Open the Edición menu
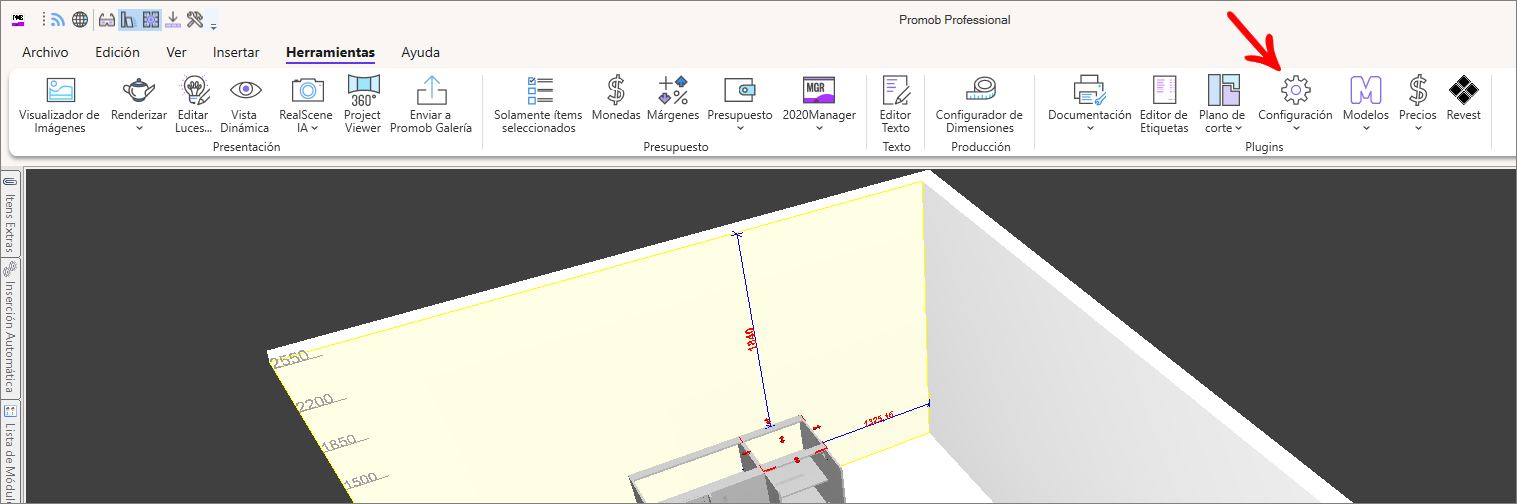The image size is (1517, 504). (x=117, y=53)
